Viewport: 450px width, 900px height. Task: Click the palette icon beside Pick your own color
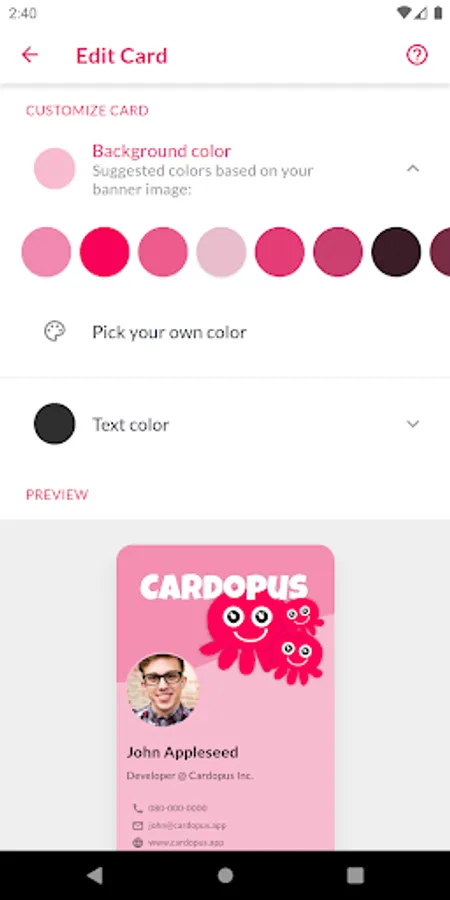pos(55,331)
